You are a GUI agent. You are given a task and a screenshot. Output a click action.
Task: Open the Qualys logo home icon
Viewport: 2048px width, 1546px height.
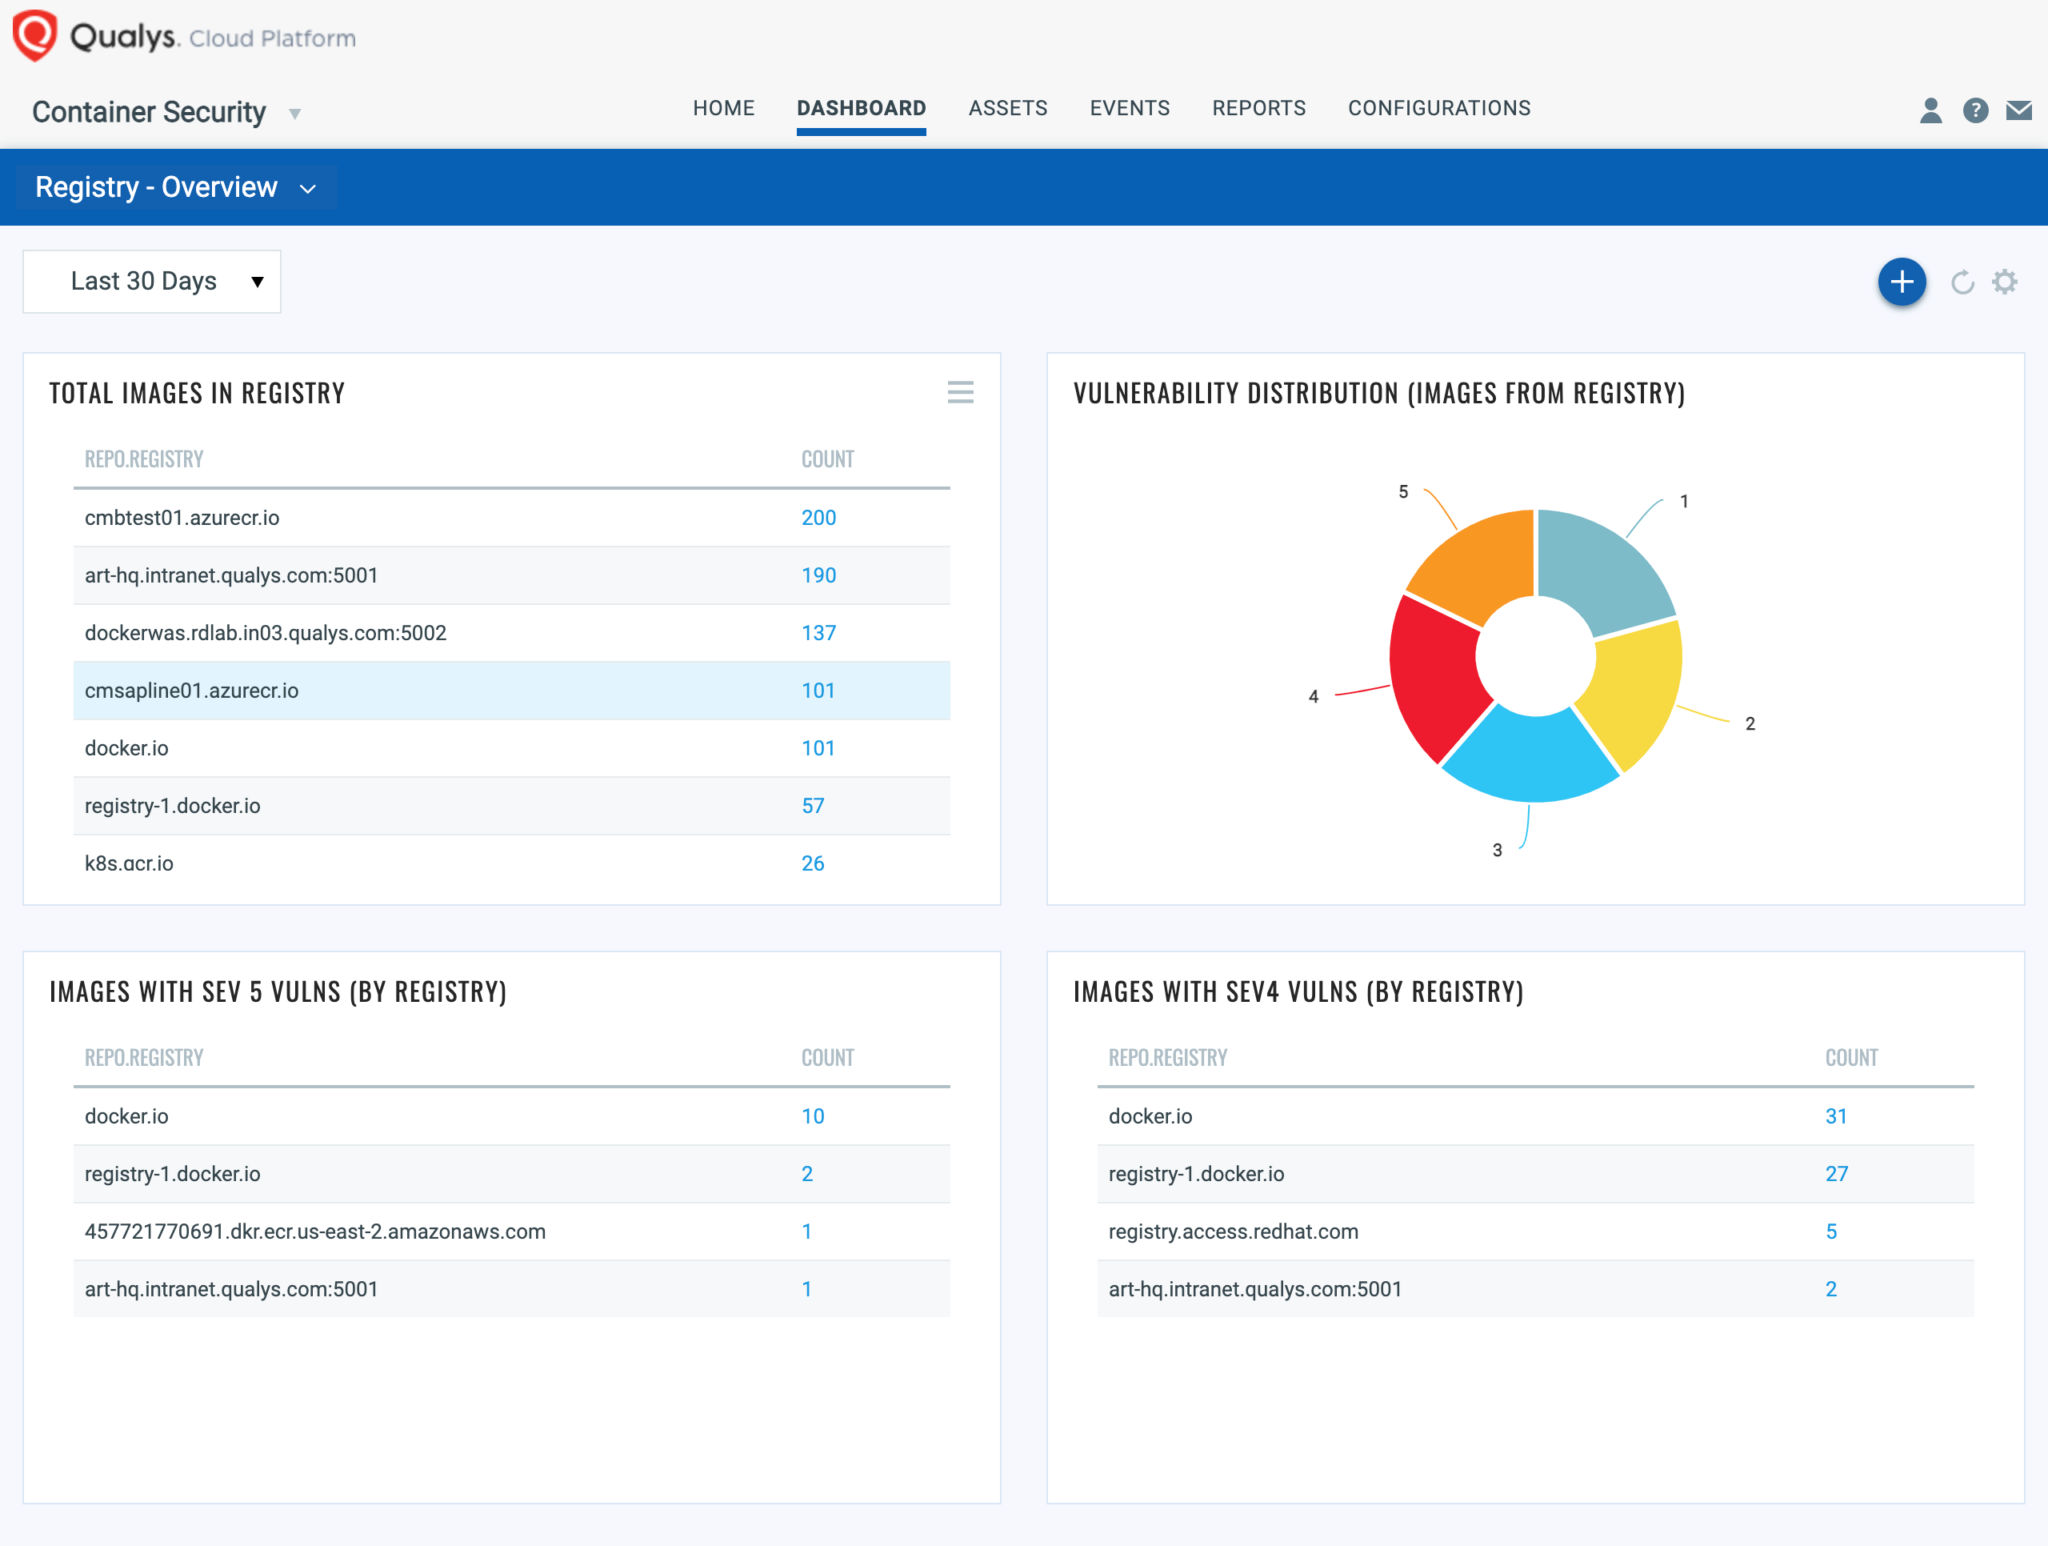pos(33,33)
